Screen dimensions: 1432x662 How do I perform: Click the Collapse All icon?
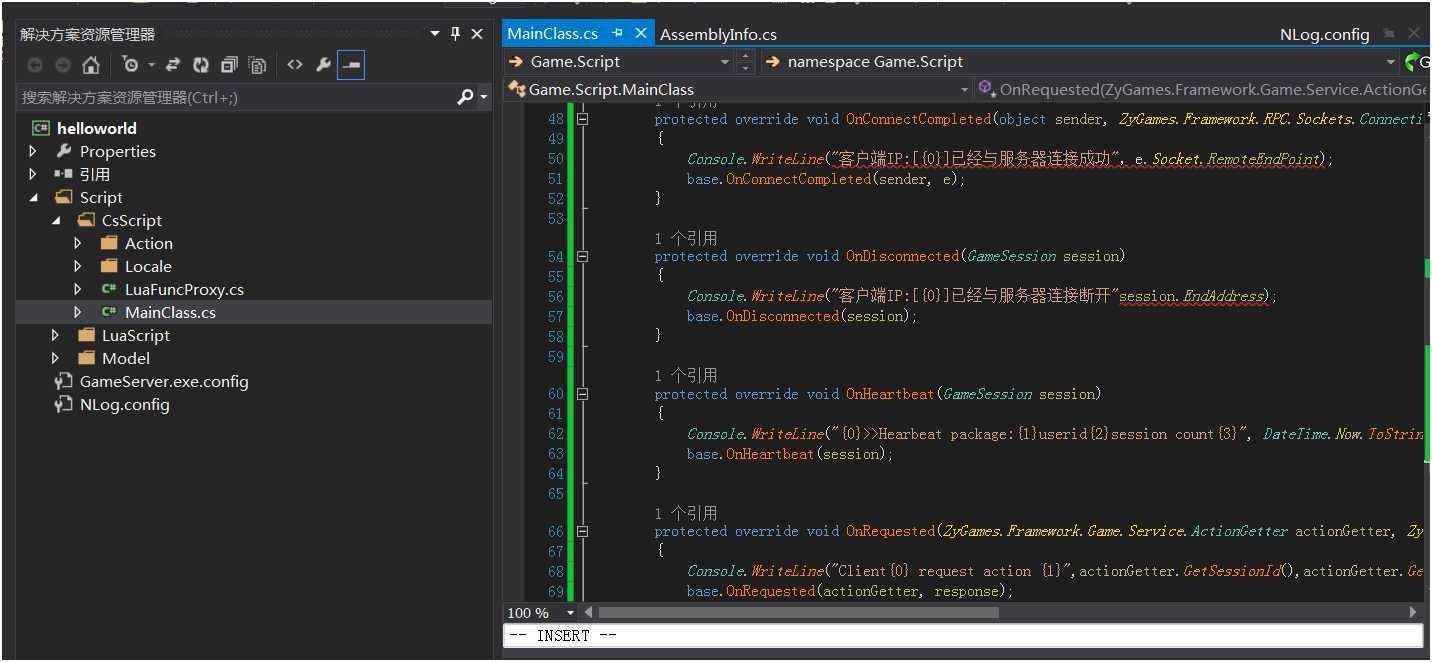229,65
